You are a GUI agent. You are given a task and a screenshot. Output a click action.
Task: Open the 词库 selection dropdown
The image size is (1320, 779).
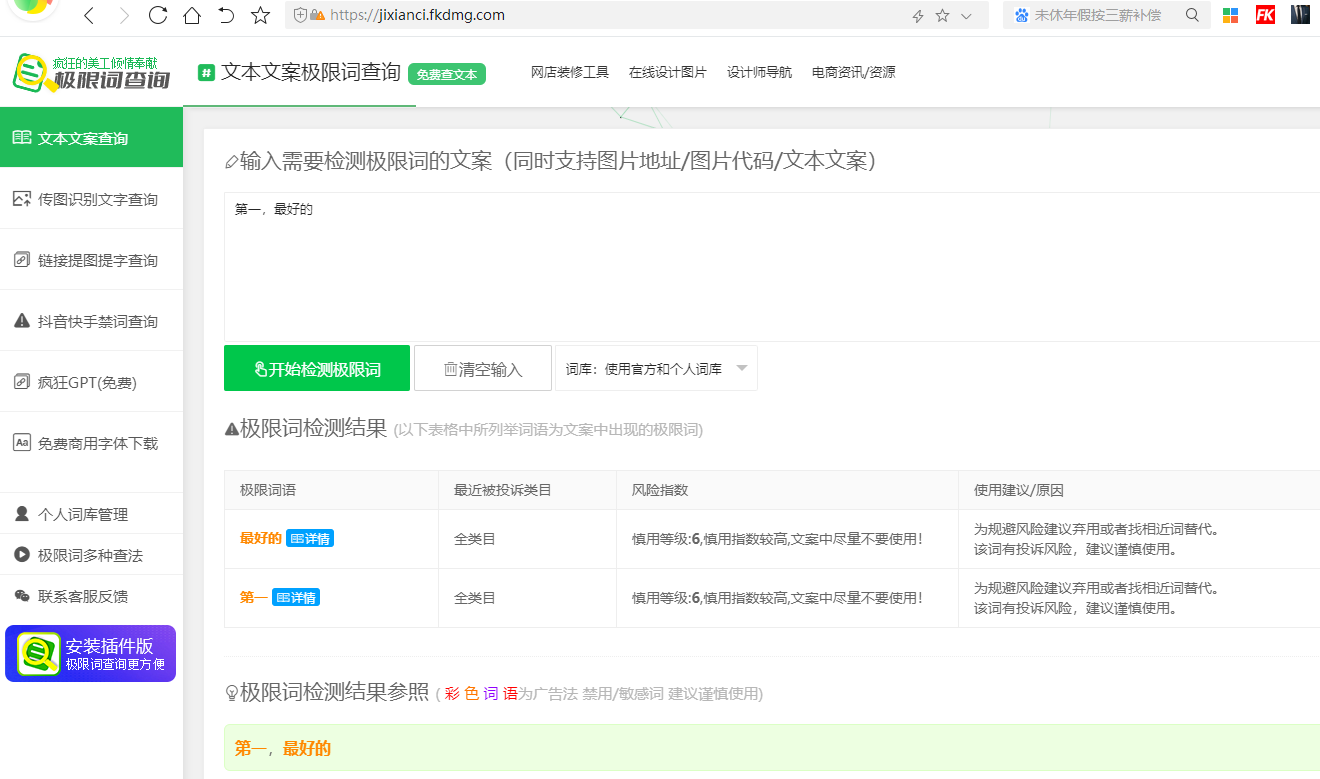(656, 368)
